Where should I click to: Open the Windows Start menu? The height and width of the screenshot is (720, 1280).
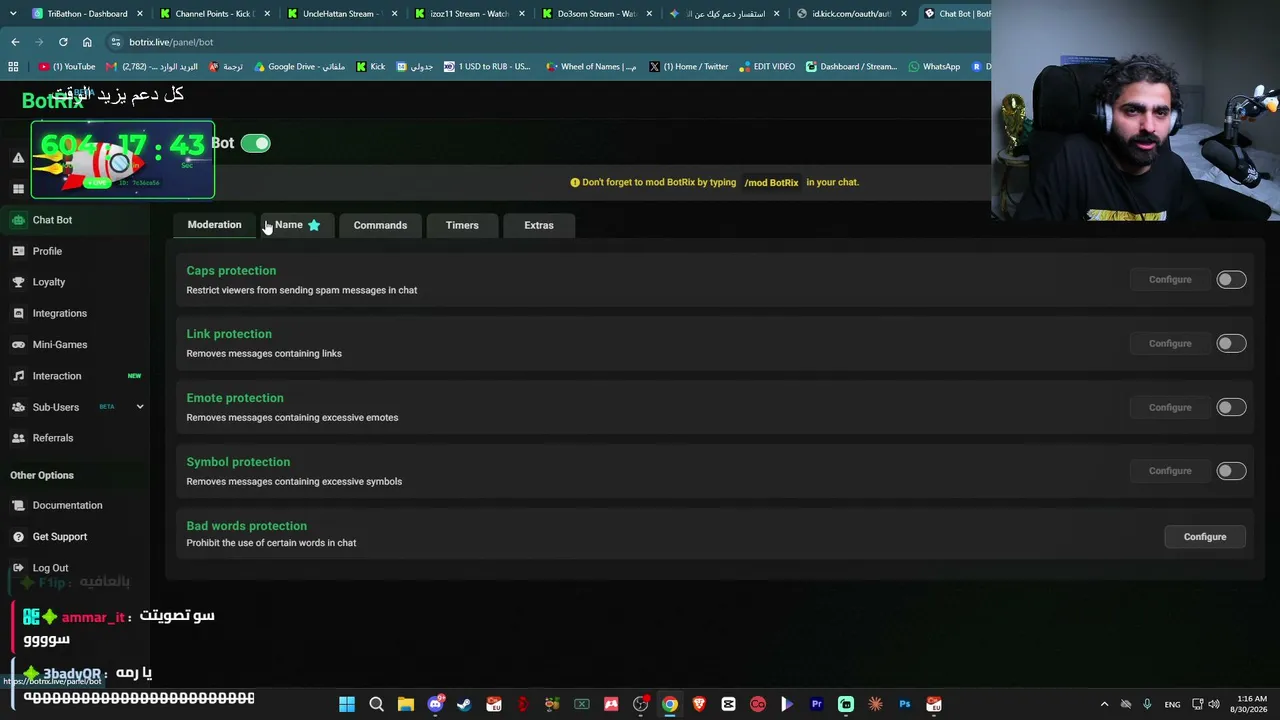(x=347, y=704)
